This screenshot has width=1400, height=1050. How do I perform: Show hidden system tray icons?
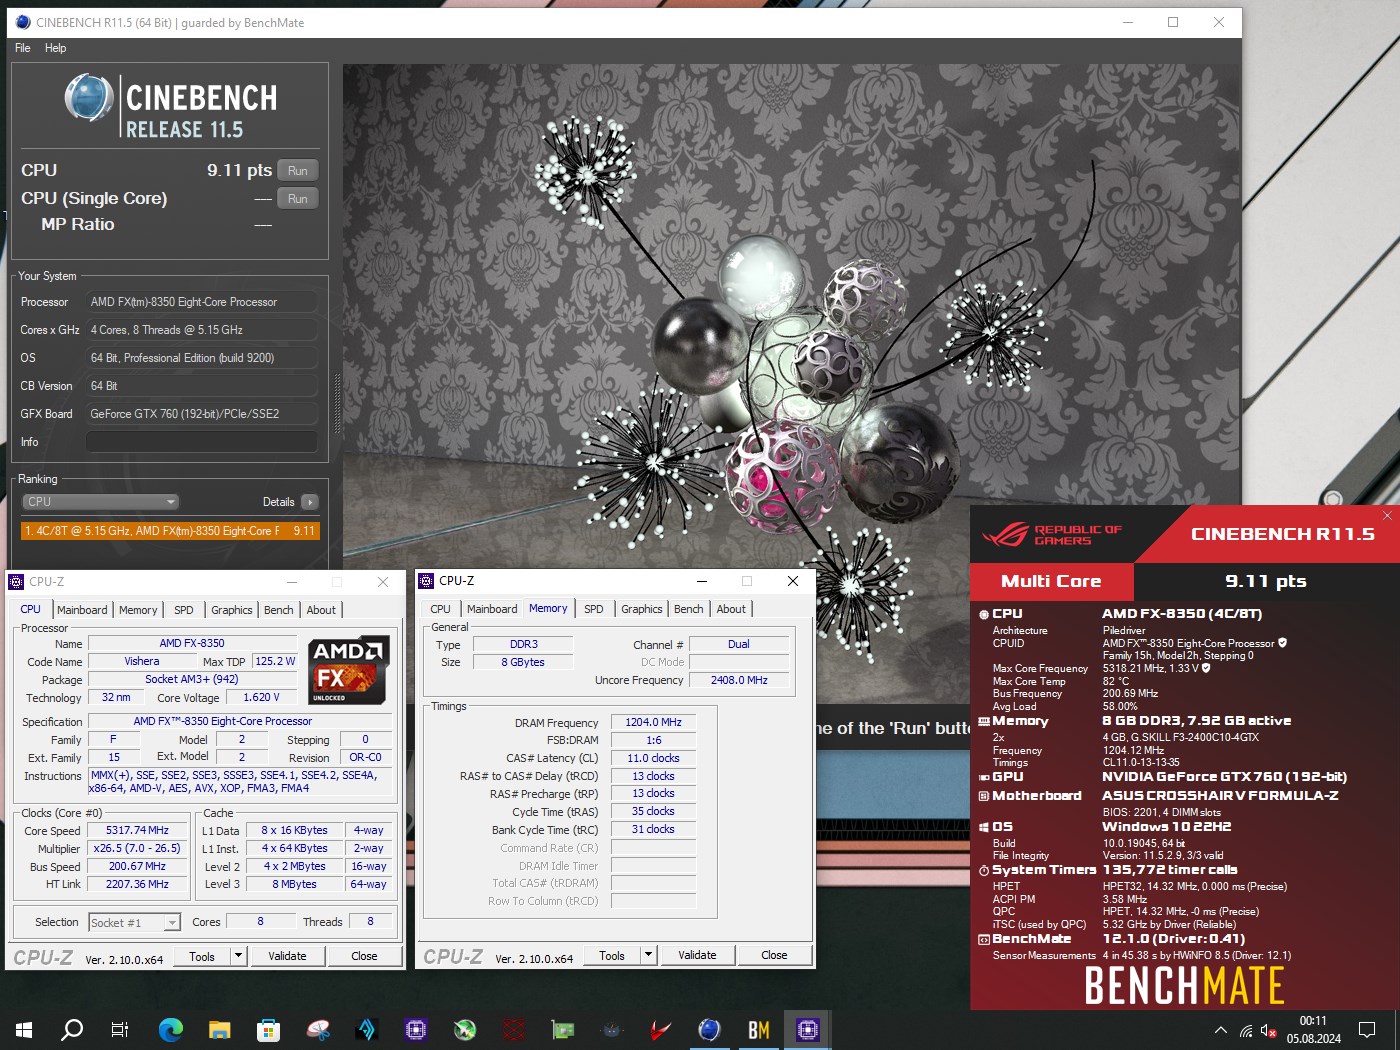1220,1030
